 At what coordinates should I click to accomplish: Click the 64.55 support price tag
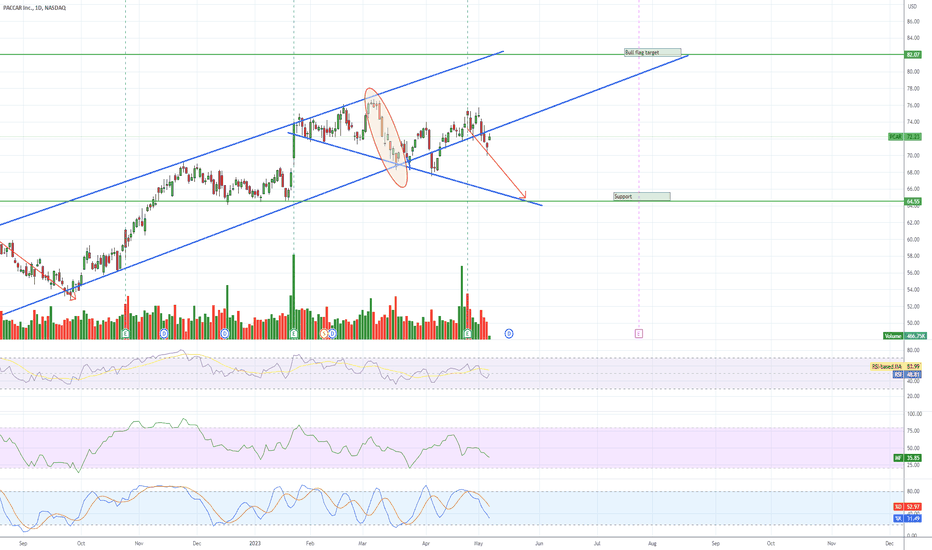coord(912,202)
